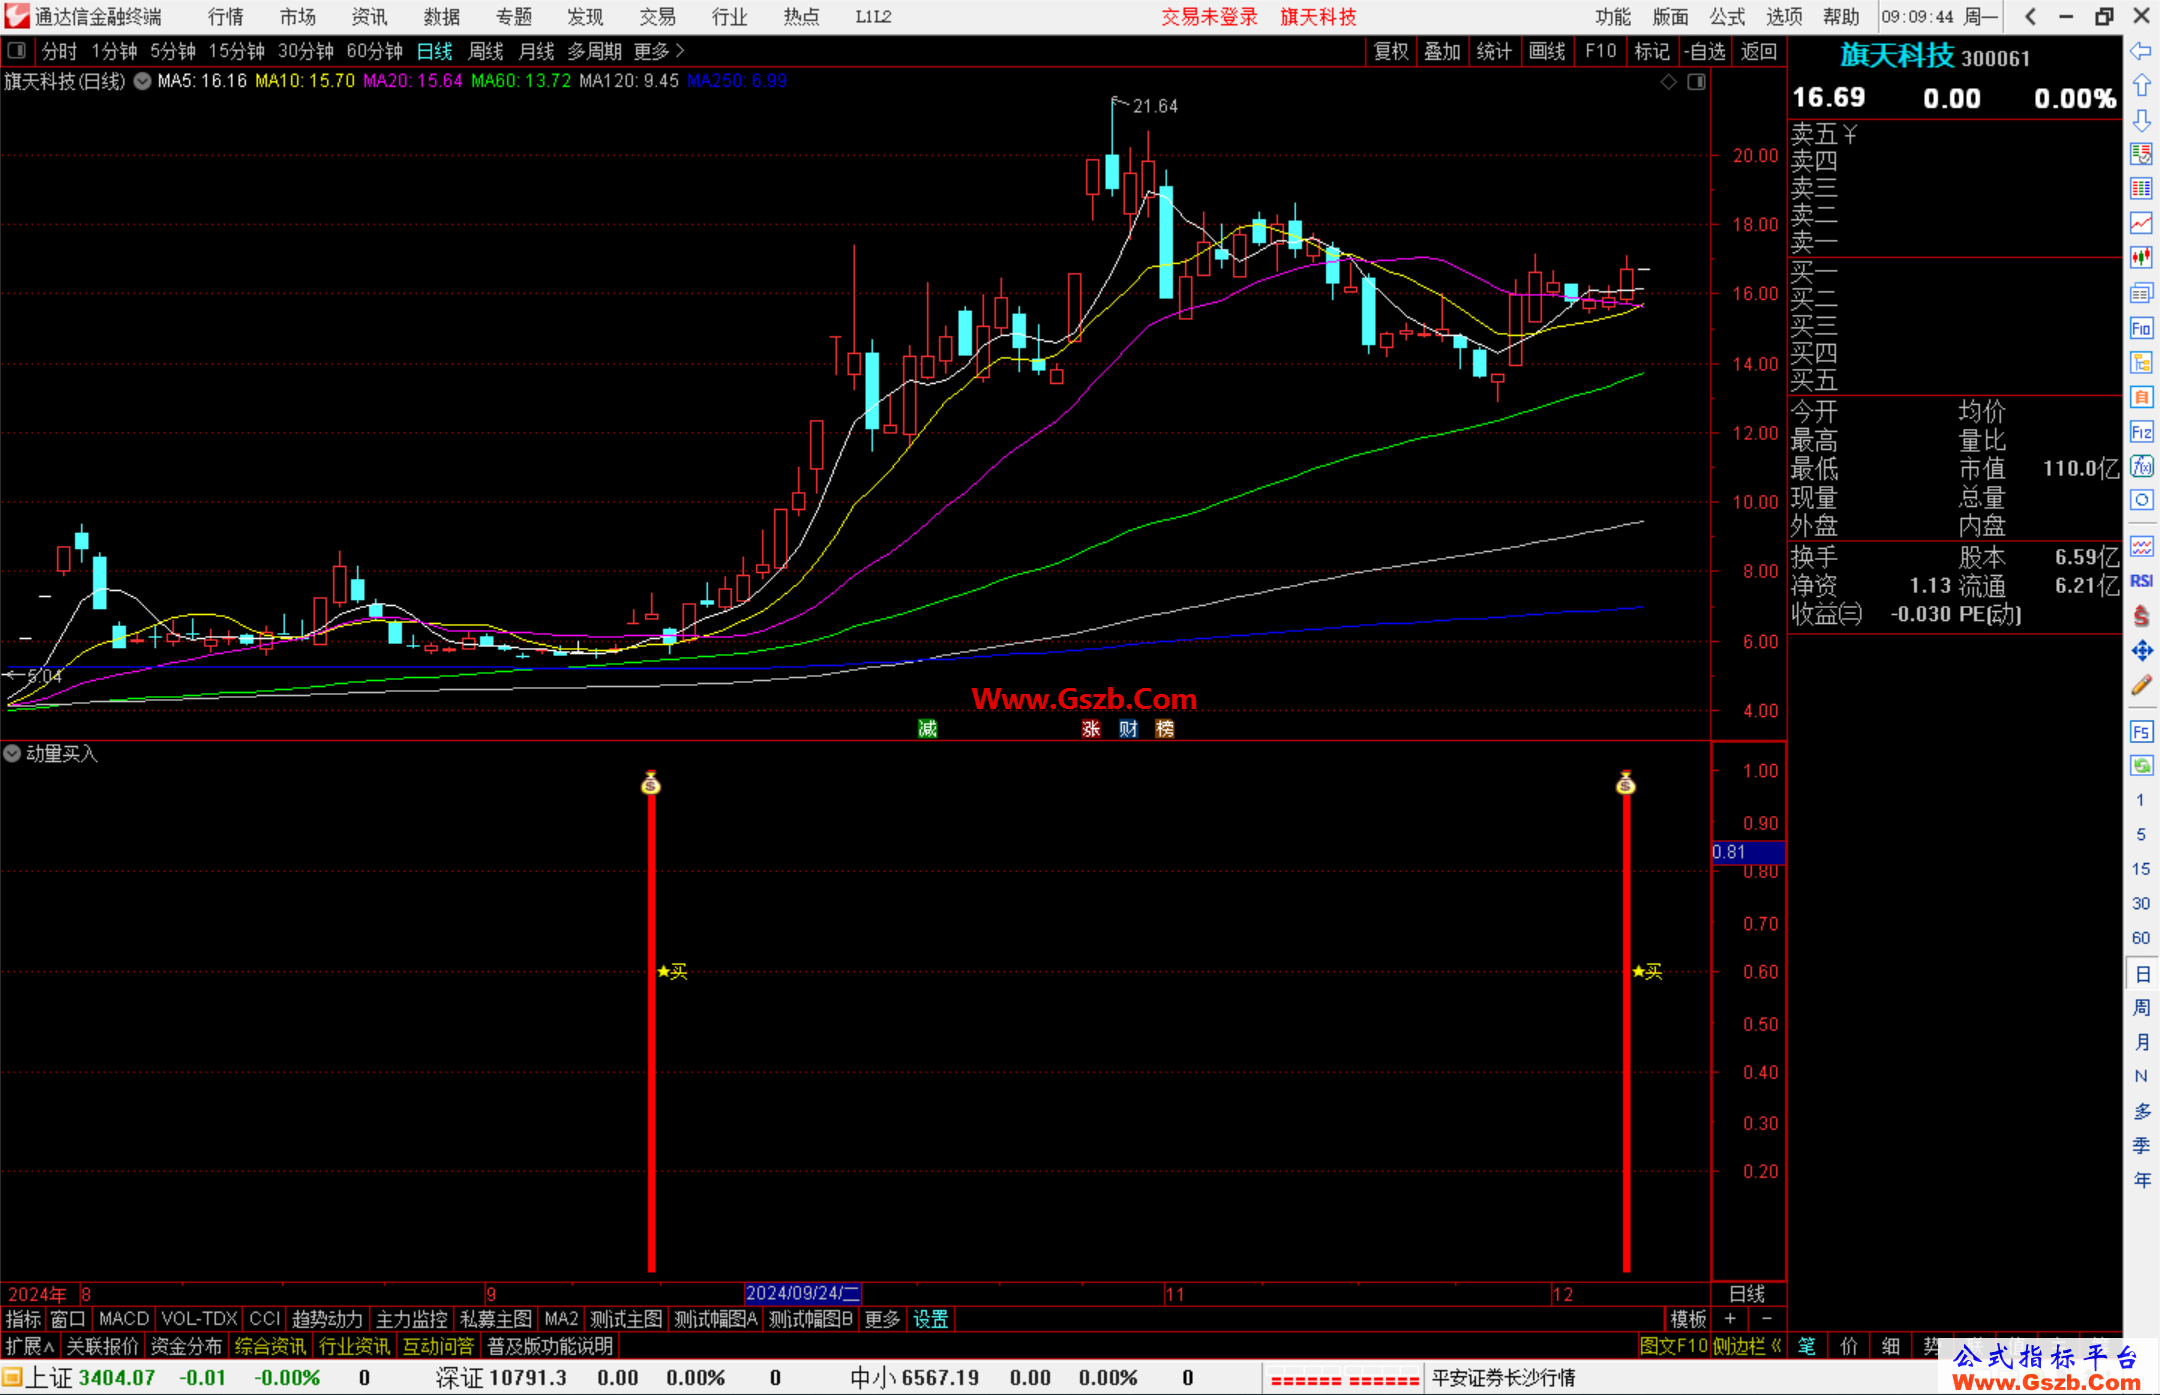2160x1395 pixels.
Task: Select the pencil drawing icon
Action: [x=2141, y=686]
